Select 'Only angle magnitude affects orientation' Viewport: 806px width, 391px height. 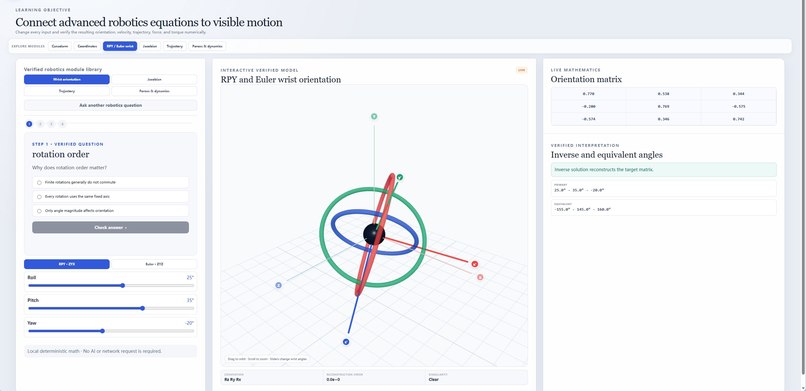coord(111,211)
